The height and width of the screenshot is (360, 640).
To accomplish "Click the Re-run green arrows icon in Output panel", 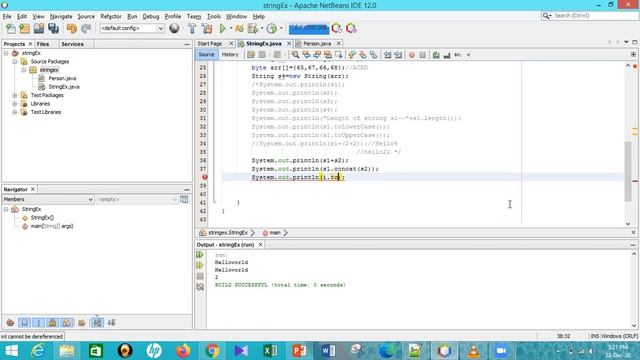I will [x=200, y=255].
